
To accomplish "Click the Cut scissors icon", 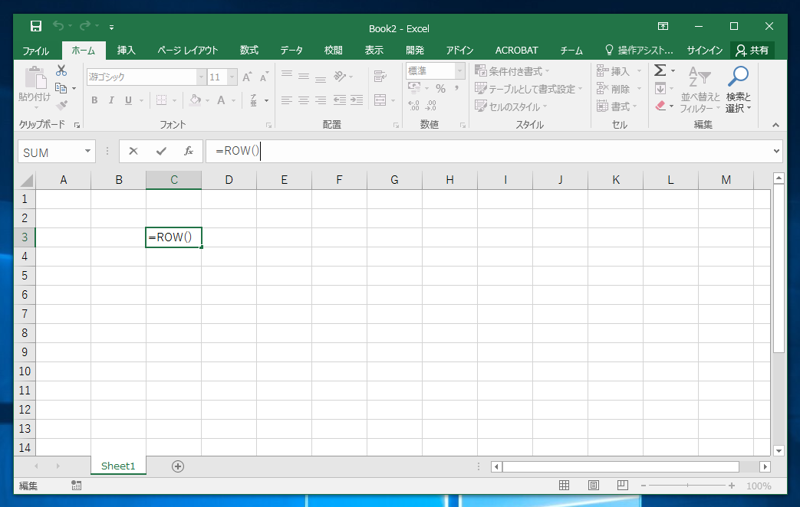I will point(61,70).
